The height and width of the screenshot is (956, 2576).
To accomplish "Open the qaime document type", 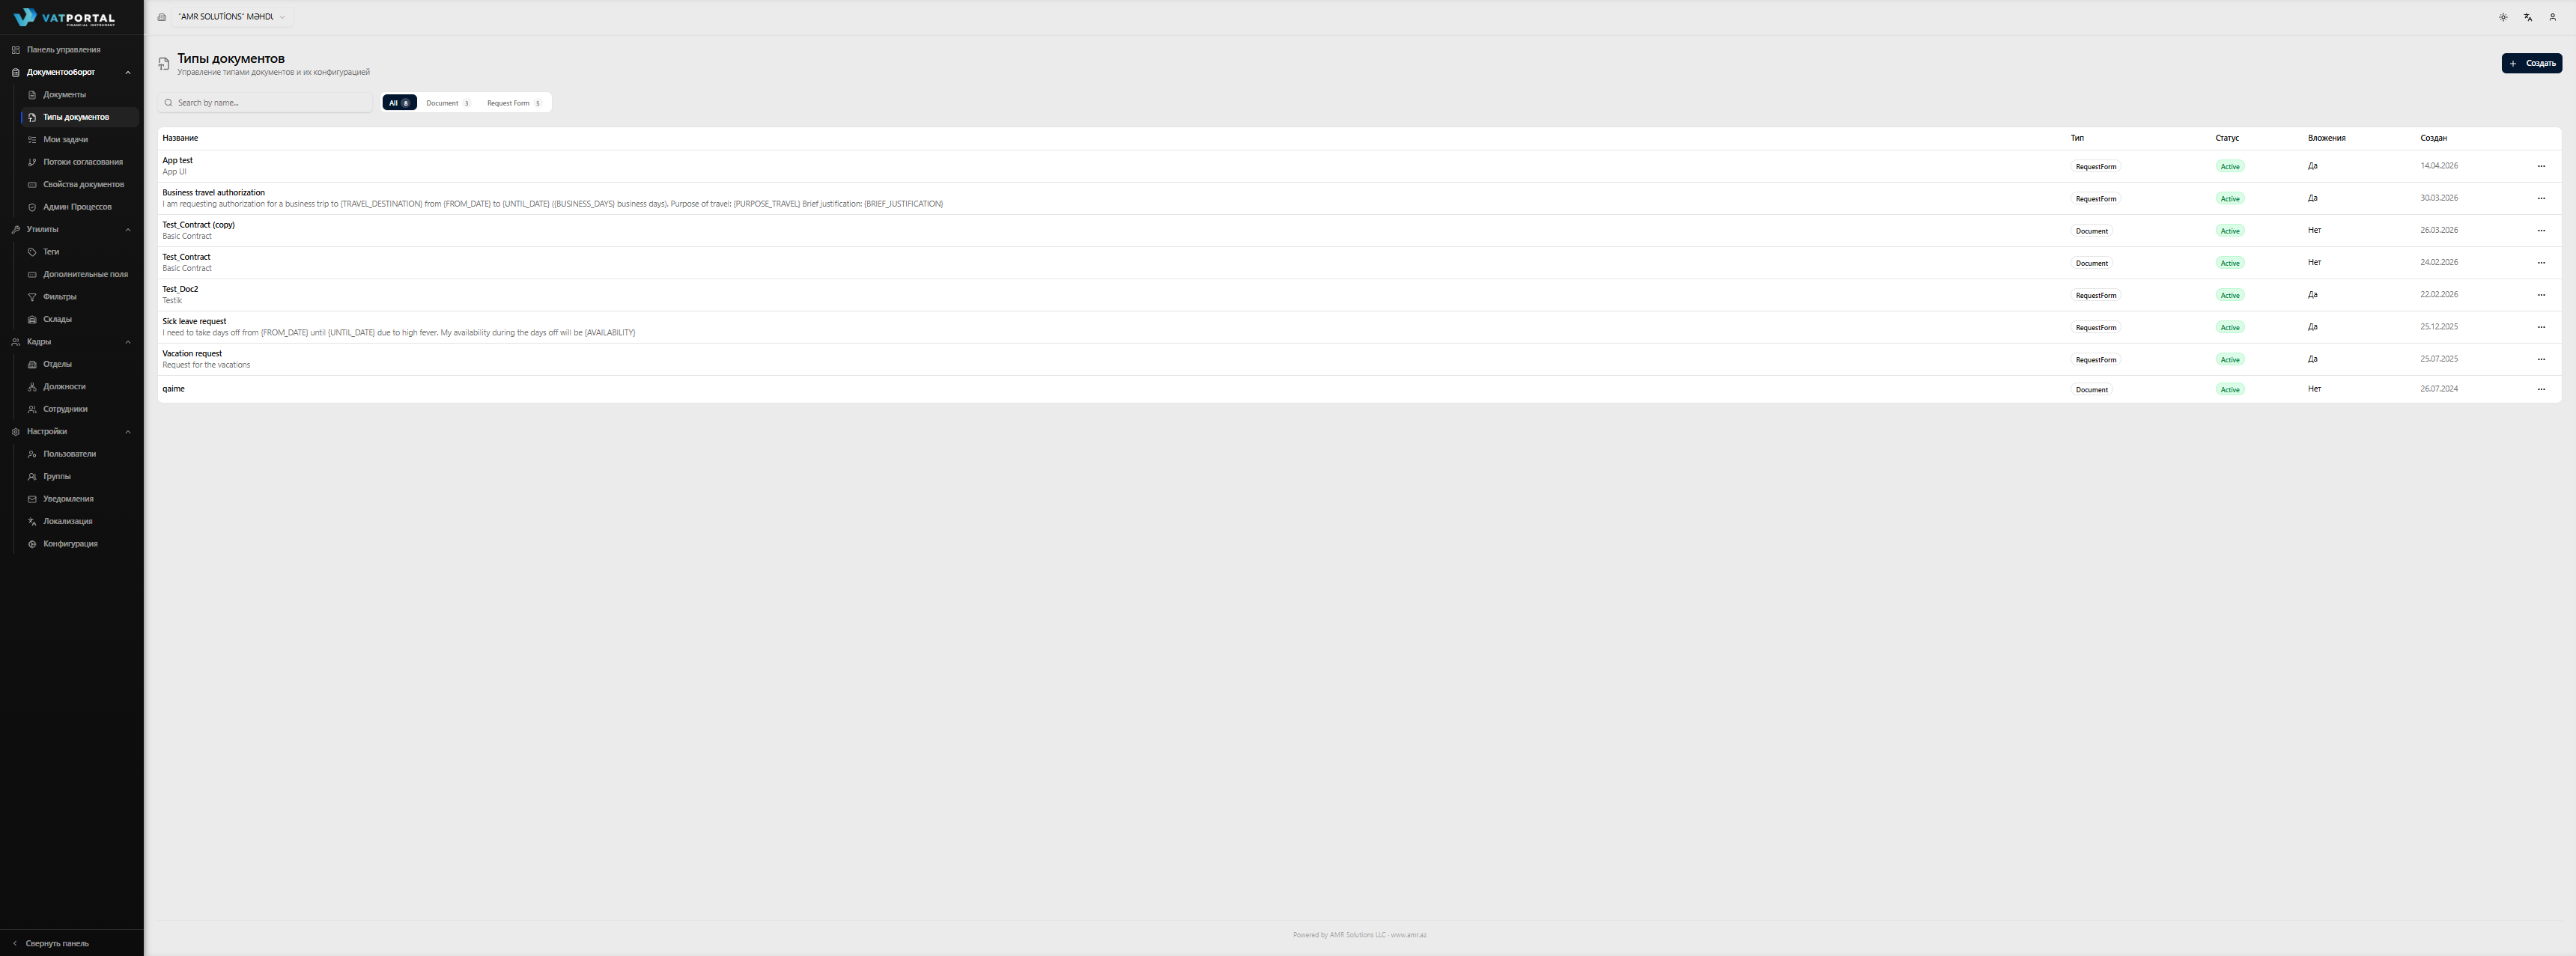I will [x=173, y=389].
